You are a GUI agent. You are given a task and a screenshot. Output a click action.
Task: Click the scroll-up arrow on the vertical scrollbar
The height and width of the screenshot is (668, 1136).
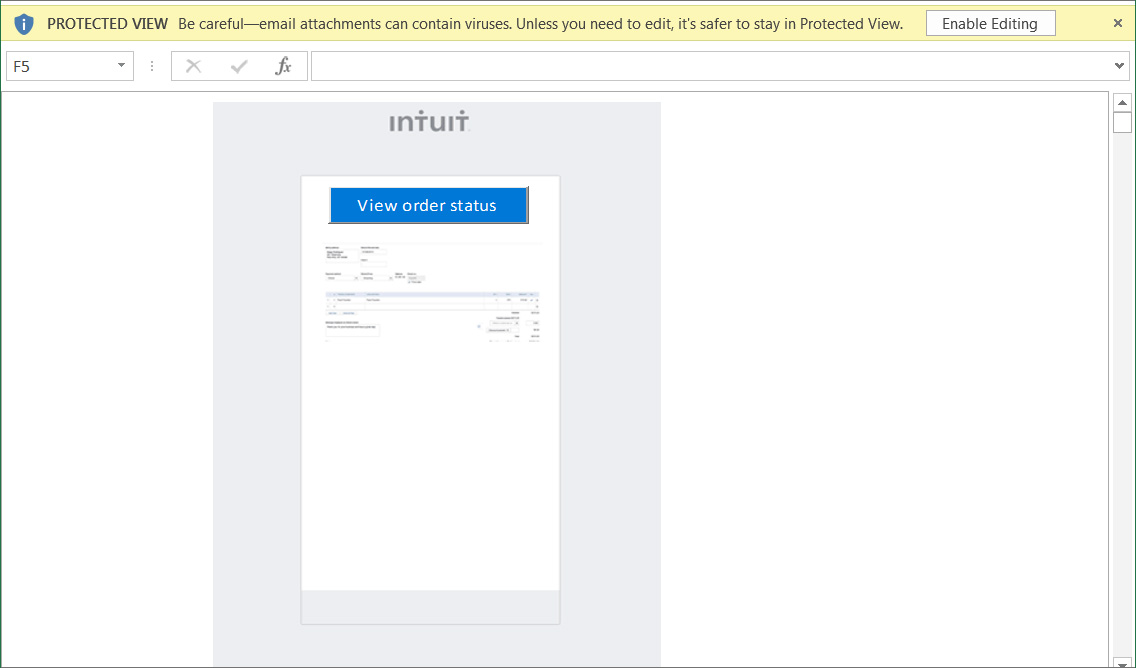[1122, 100]
